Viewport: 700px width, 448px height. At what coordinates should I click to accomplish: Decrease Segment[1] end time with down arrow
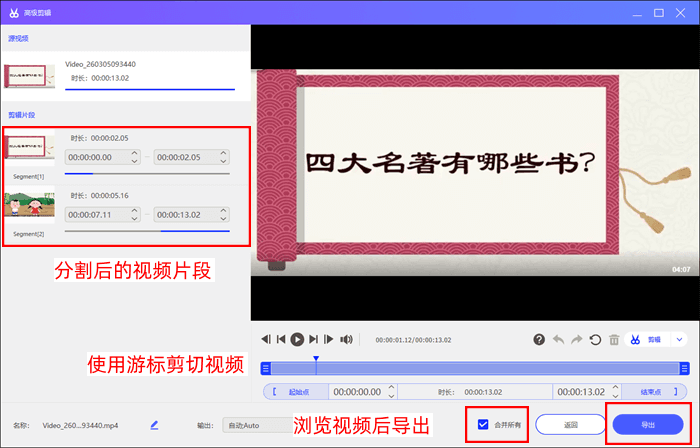pyautogui.click(x=223, y=161)
